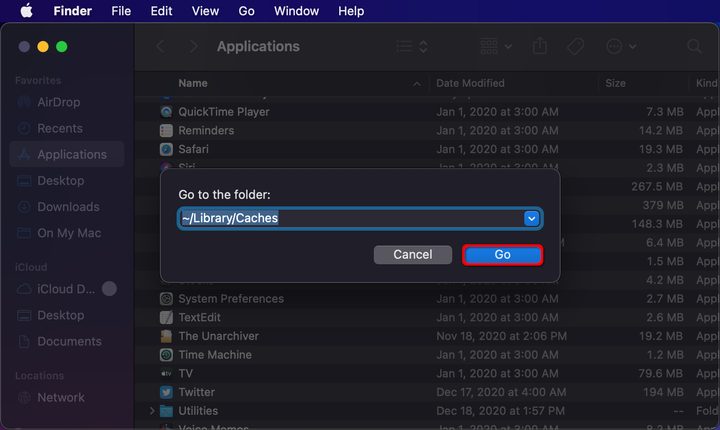The width and height of the screenshot is (720, 430).
Task: Click the System Preferences app icon
Action: coord(166,299)
